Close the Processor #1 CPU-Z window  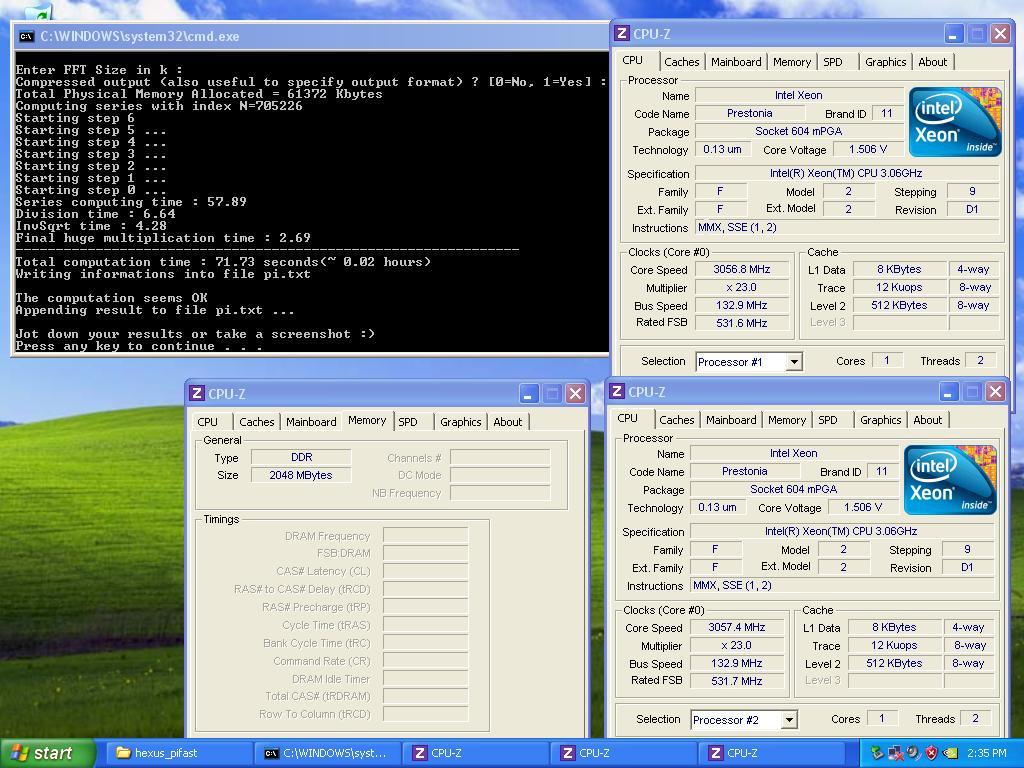click(1000, 33)
